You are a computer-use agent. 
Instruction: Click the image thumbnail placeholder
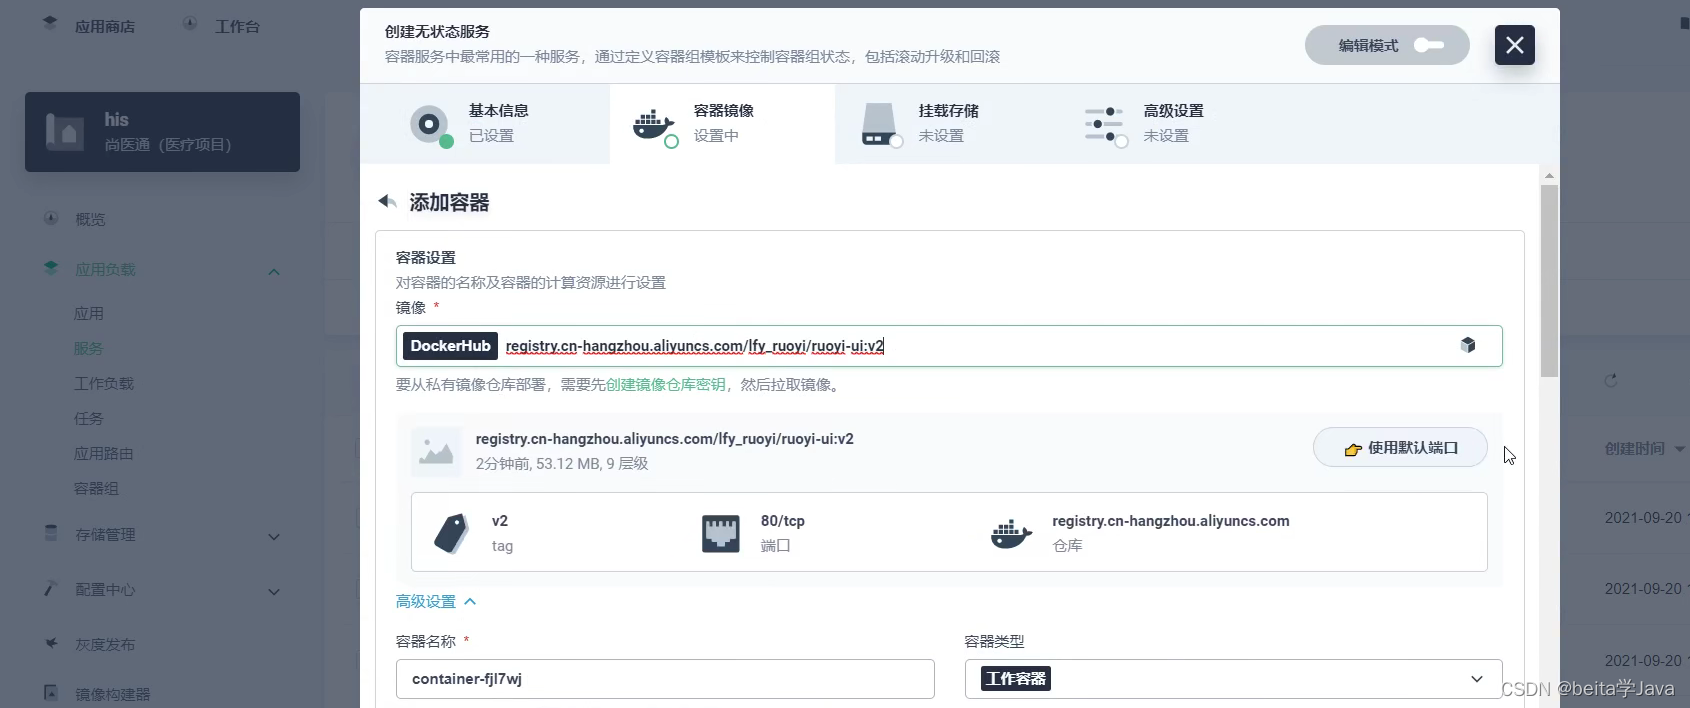[436, 451]
